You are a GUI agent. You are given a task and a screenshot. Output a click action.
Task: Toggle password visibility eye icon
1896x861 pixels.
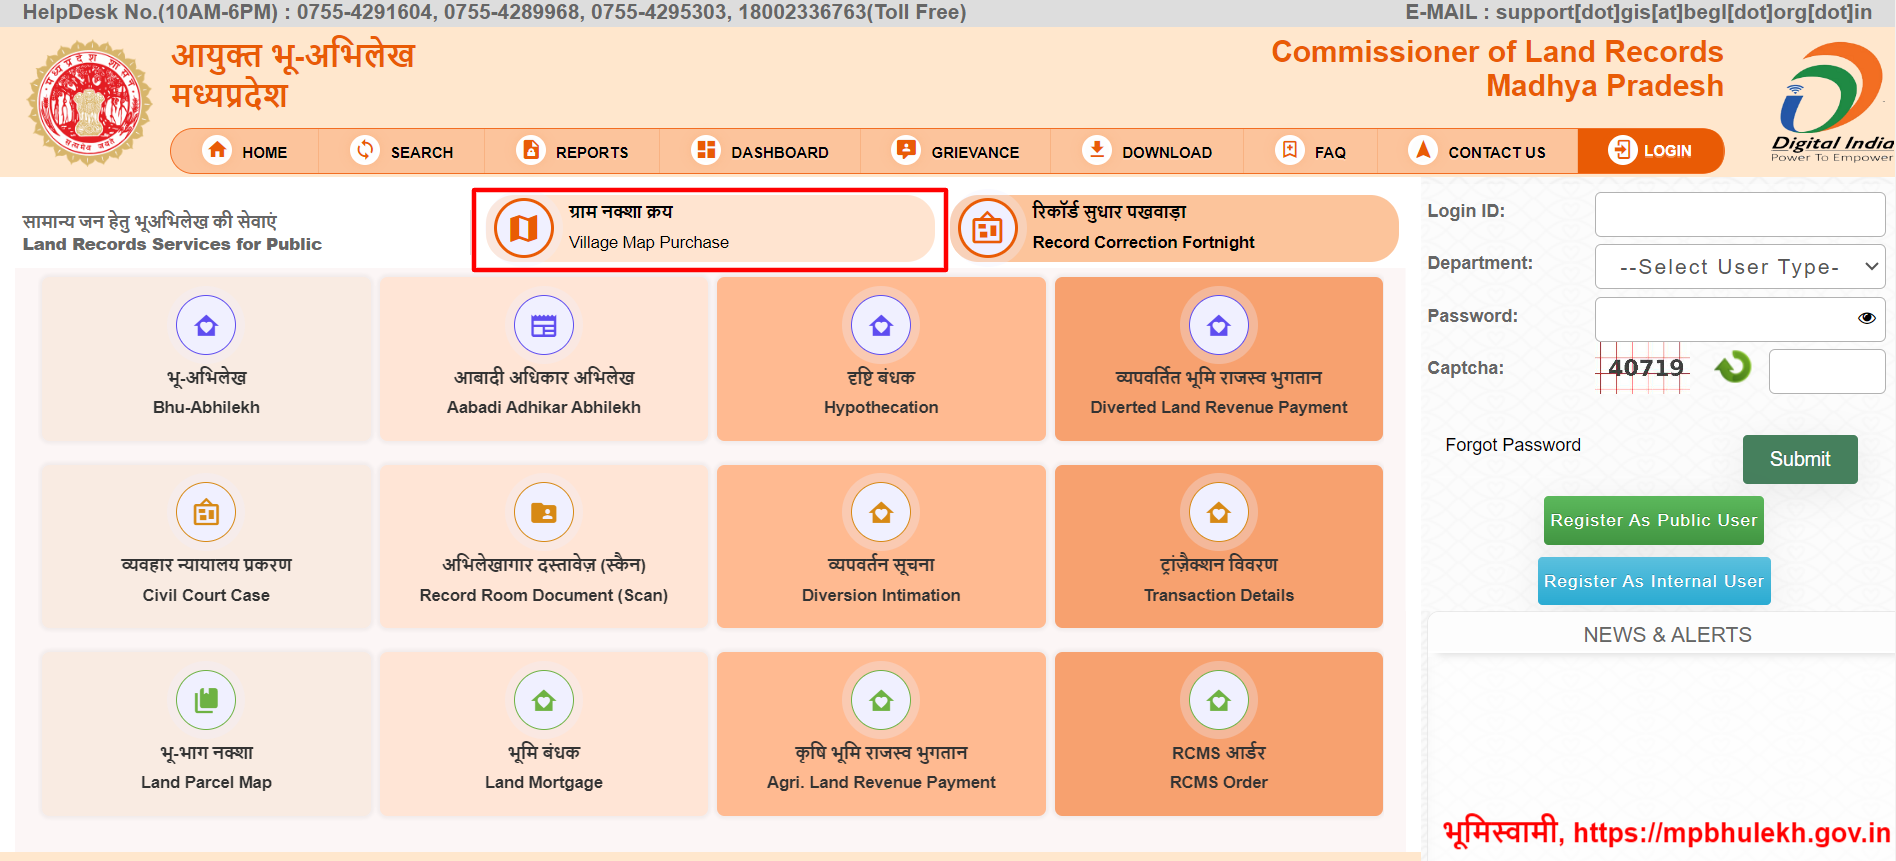coord(1866,318)
